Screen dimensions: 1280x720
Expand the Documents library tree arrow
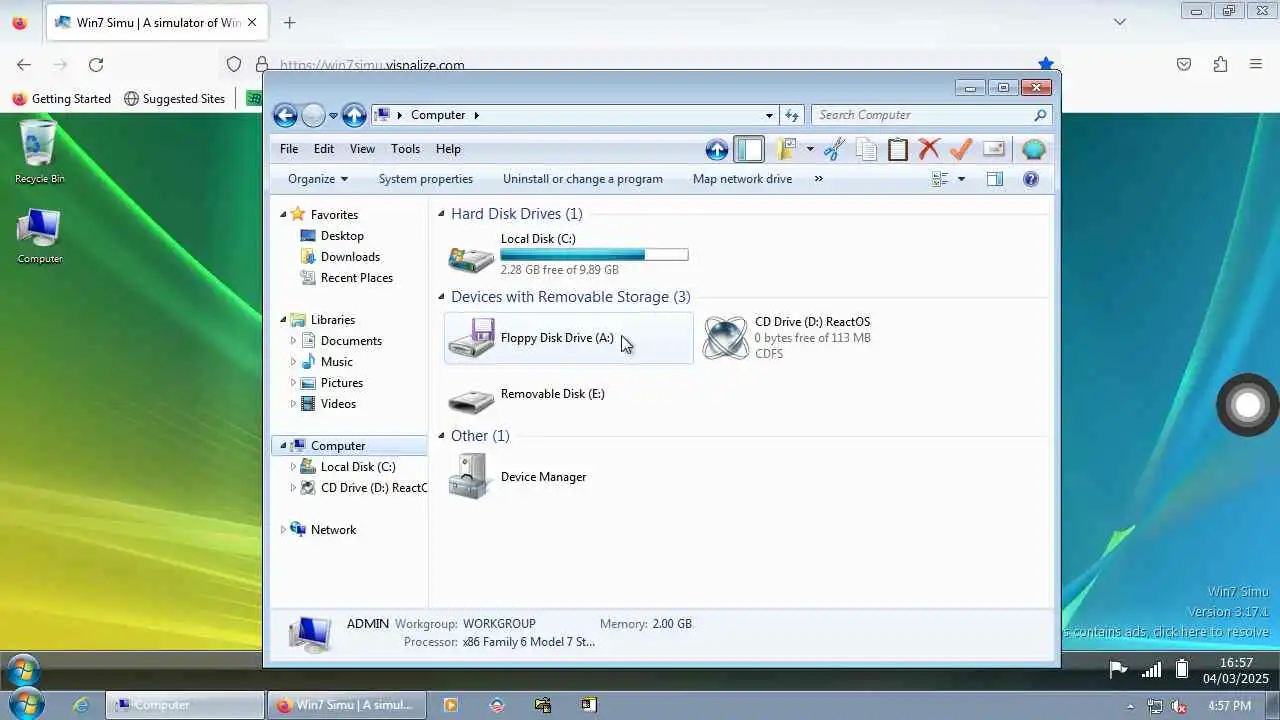coord(293,341)
